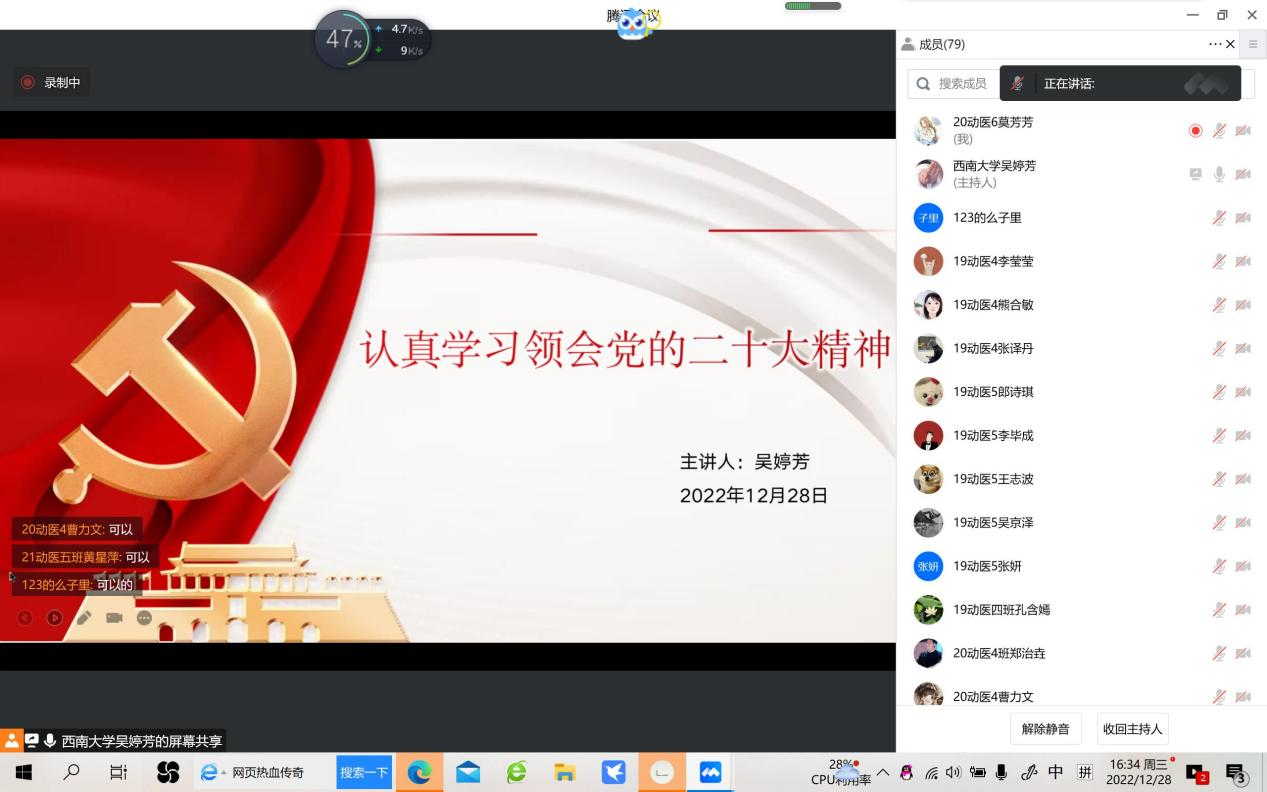Select member 19动医5王志波 in list
The width and height of the screenshot is (1267, 792).
tap(993, 479)
